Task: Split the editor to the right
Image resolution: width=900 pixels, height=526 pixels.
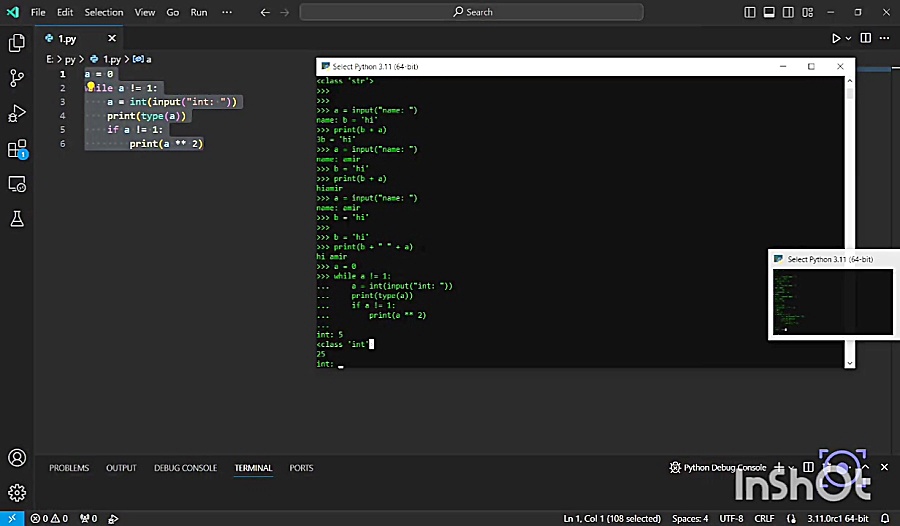Action: point(866,38)
